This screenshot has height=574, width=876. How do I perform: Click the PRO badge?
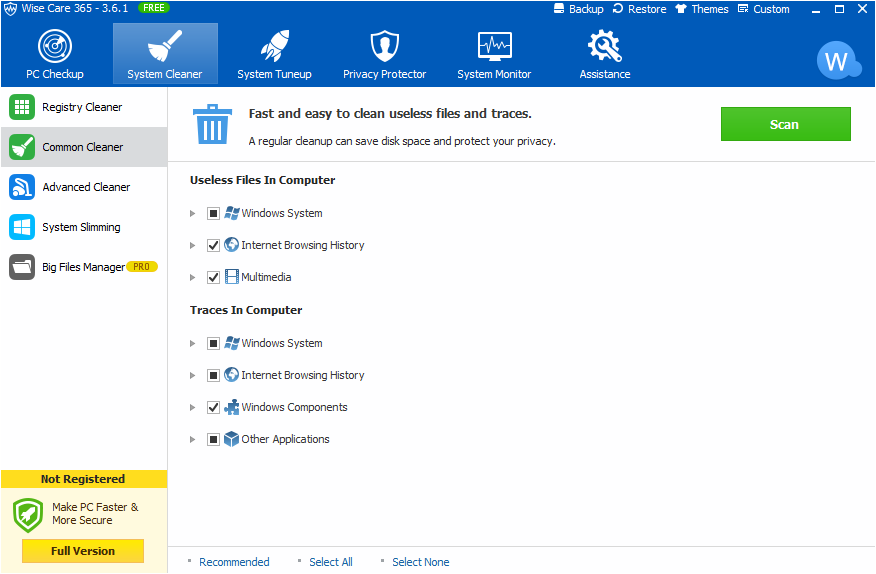tap(142, 267)
